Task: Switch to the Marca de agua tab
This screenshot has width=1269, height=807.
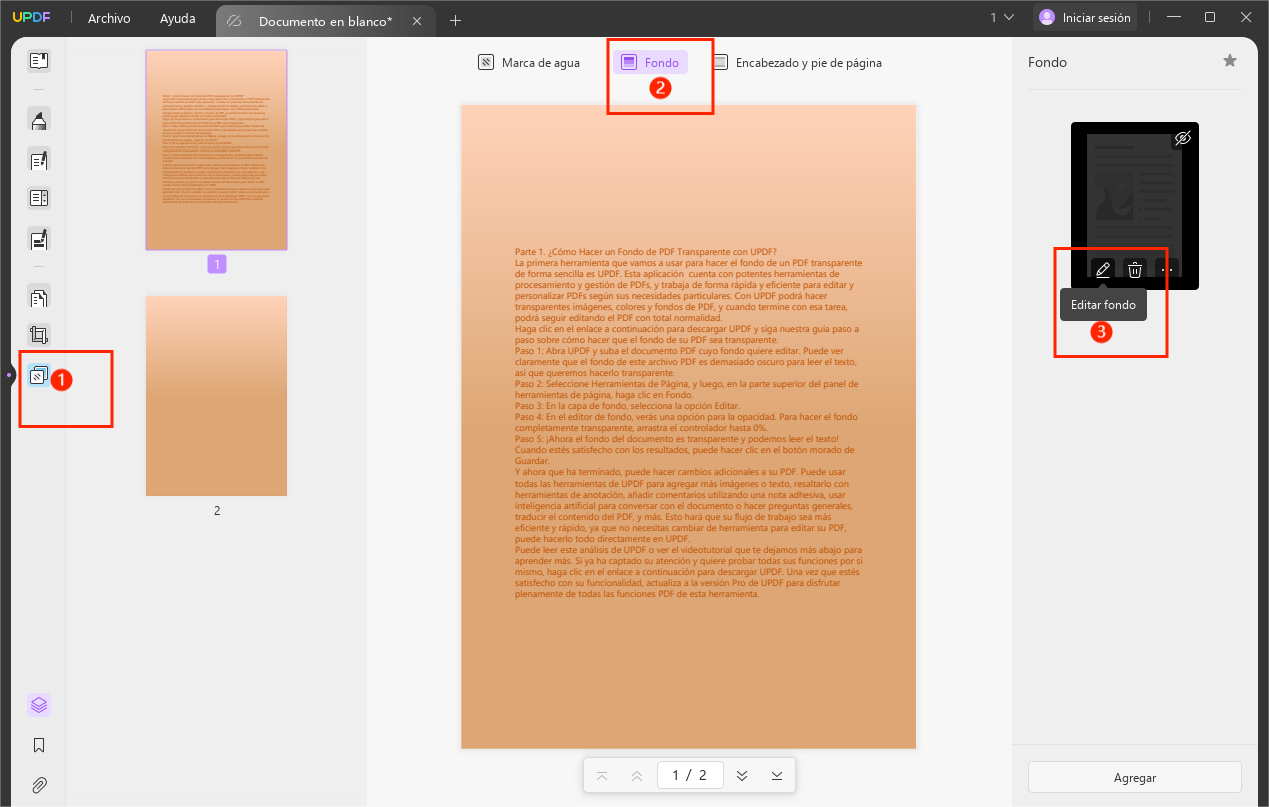Action: pos(528,62)
